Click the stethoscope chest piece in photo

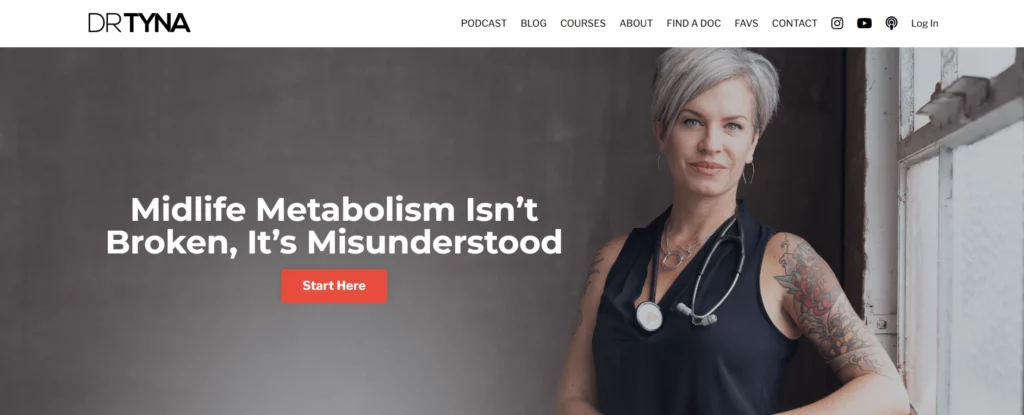[649, 316]
